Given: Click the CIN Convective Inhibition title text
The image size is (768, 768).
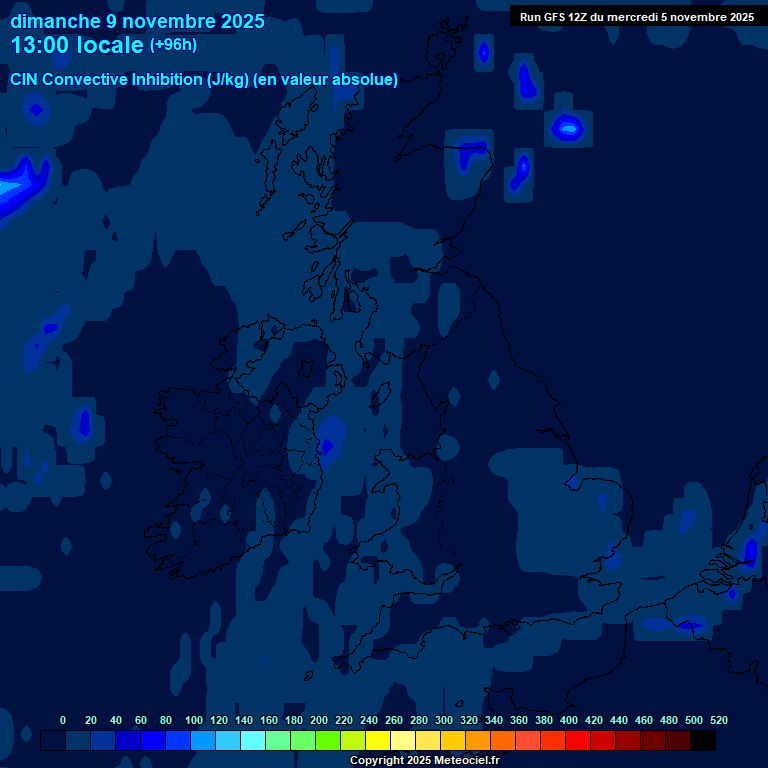Looking at the screenshot, I should [204, 80].
